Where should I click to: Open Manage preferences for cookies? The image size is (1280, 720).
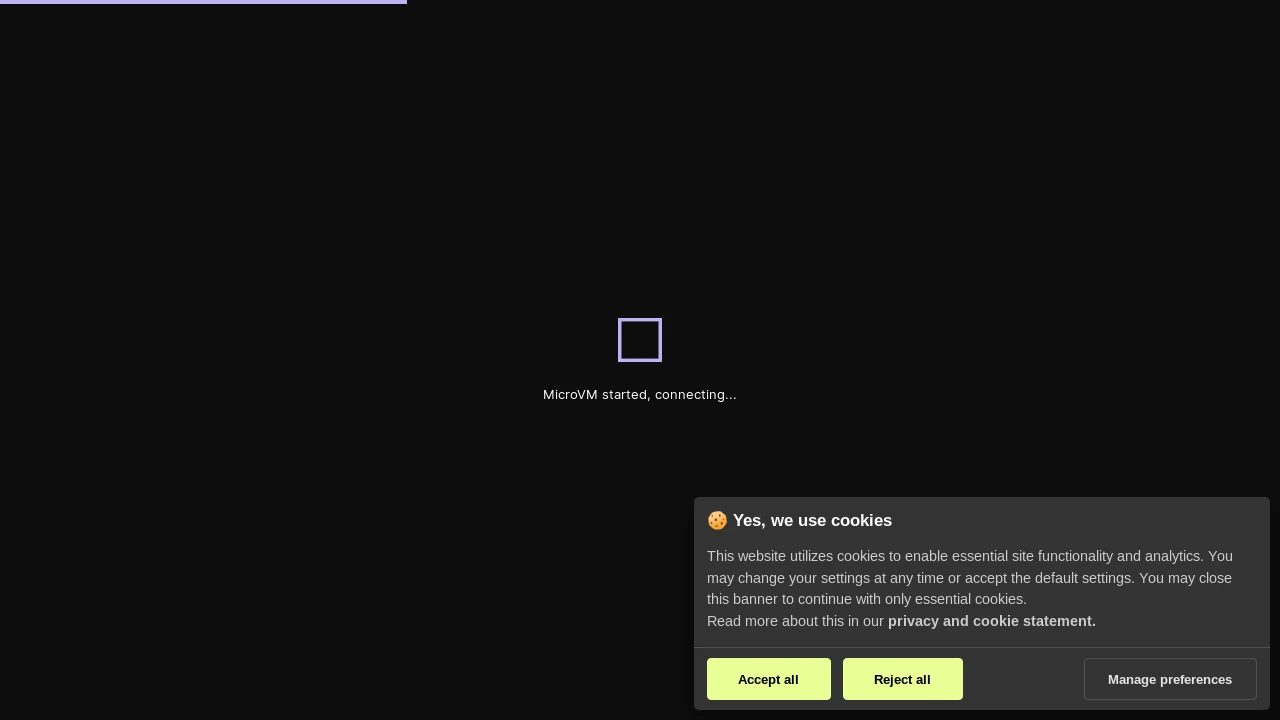1170,679
